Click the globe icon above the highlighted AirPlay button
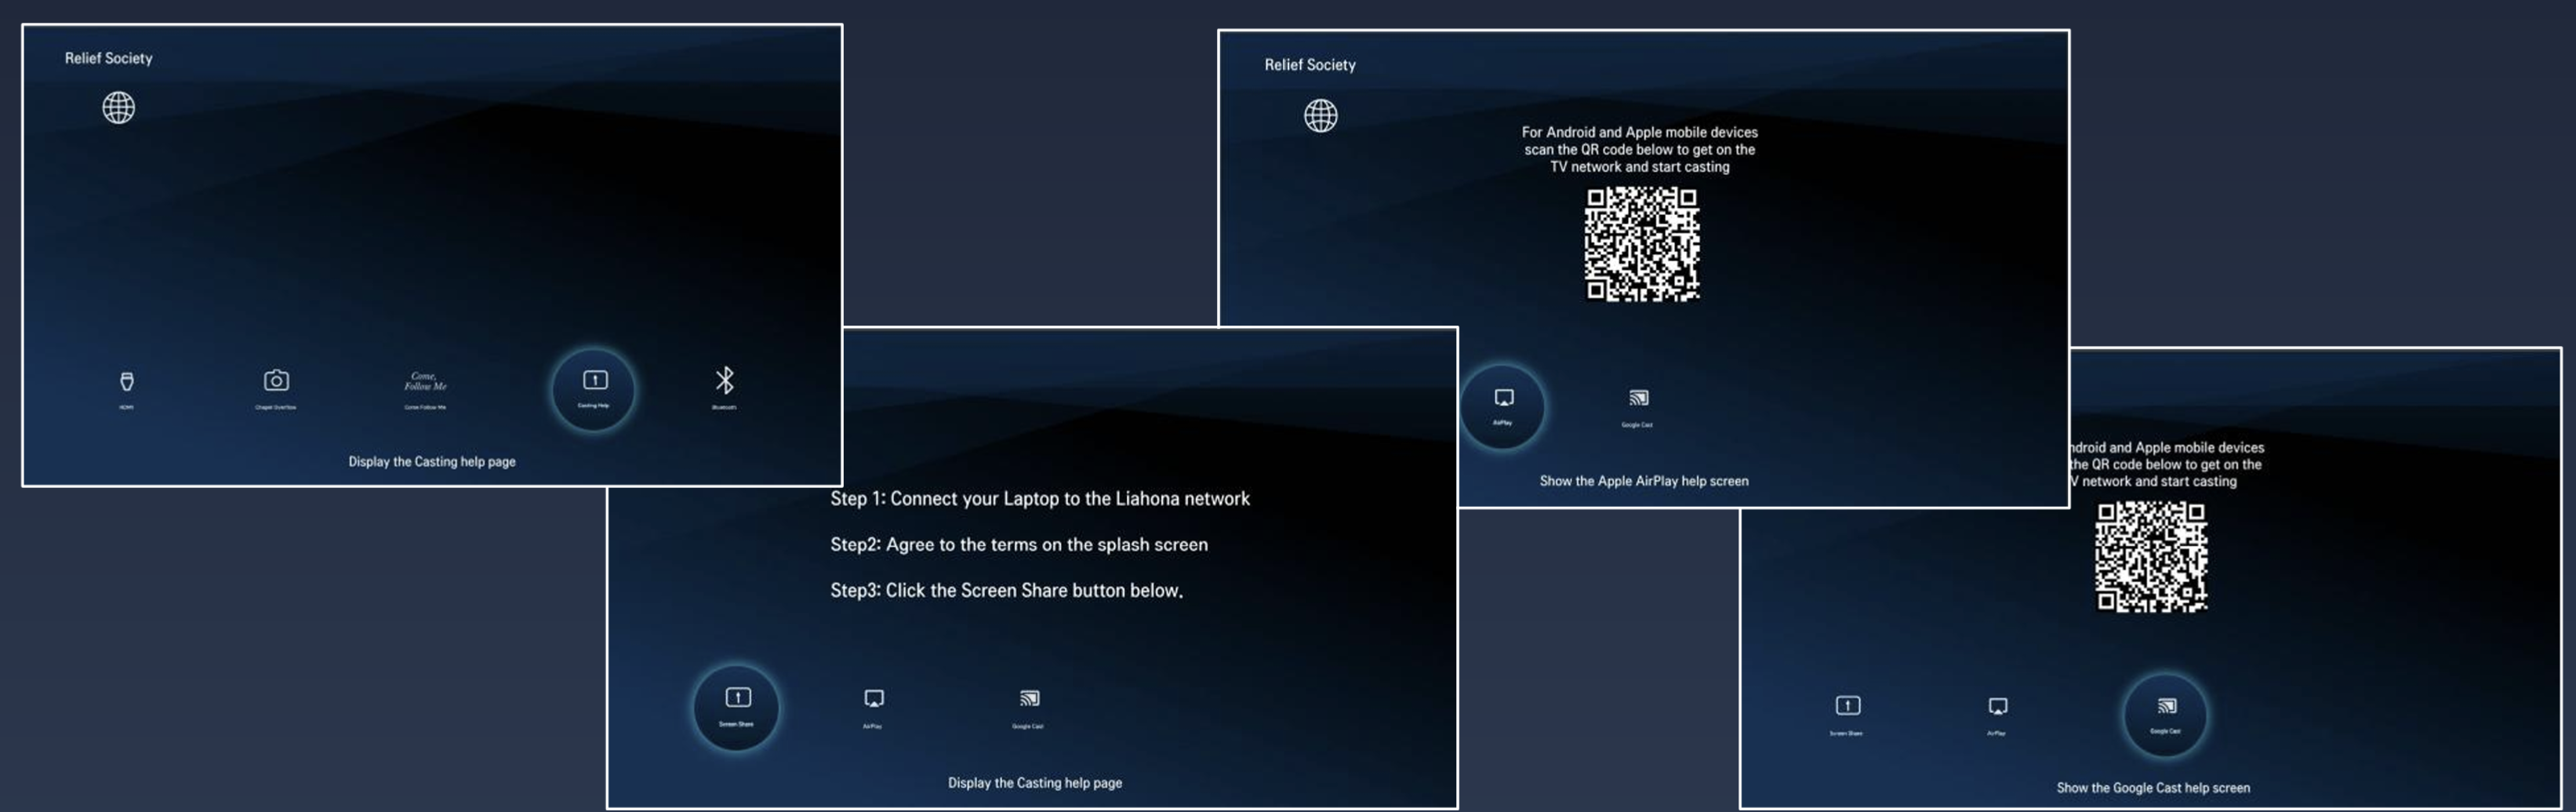Image resolution: width=2576 pixels, height=812 pixels. [1320, 116]
